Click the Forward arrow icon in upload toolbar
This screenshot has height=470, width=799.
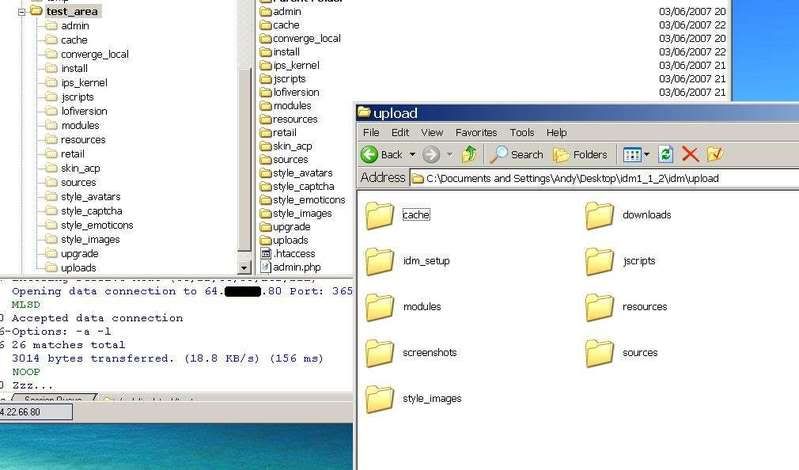click(431, 154)
